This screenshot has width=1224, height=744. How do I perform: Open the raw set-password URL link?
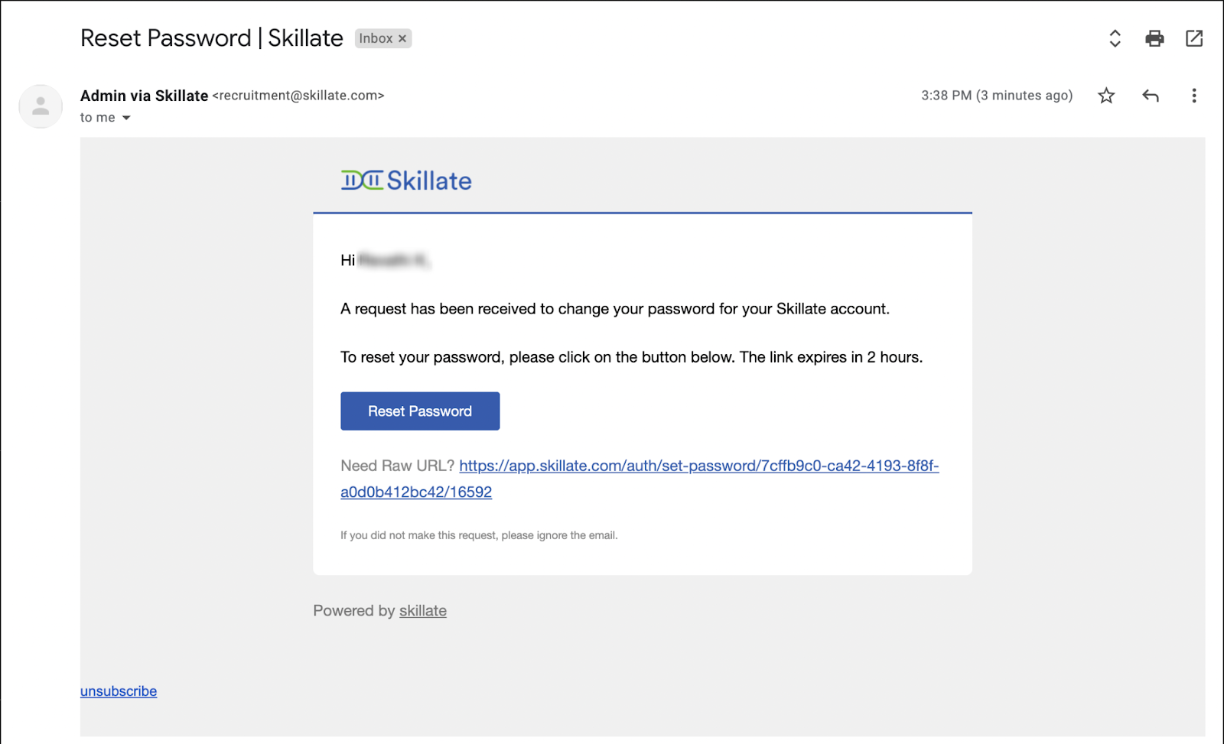(x=640, y=479)
